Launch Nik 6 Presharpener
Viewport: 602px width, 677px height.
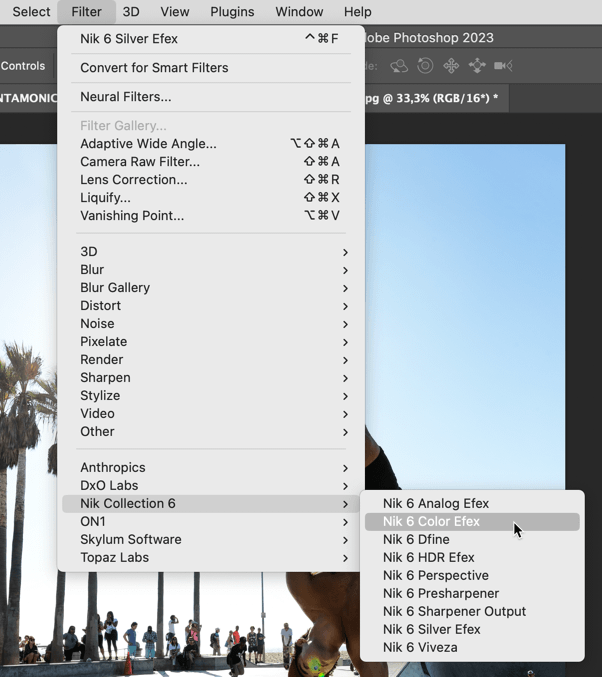click(472, 594)
